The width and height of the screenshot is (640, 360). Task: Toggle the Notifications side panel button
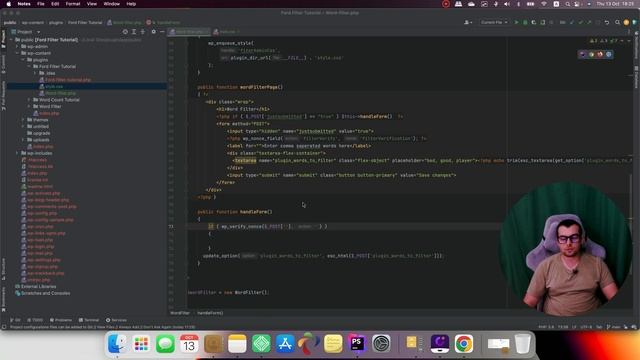636,46
